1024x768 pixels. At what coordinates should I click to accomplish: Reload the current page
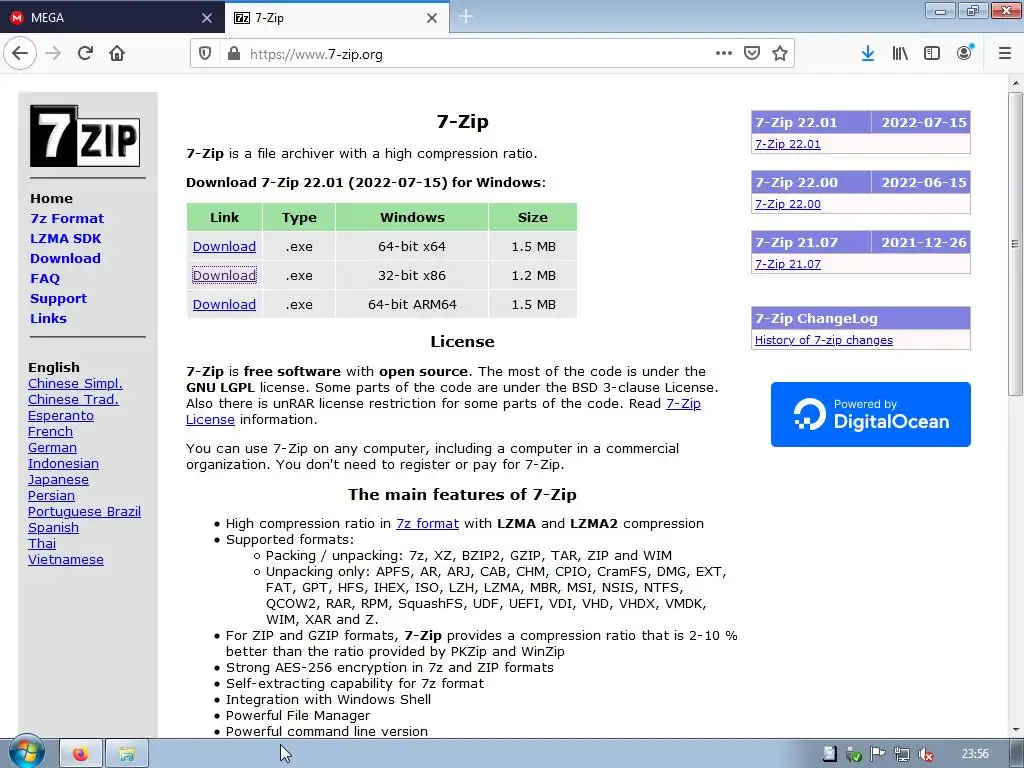point(85,54)
